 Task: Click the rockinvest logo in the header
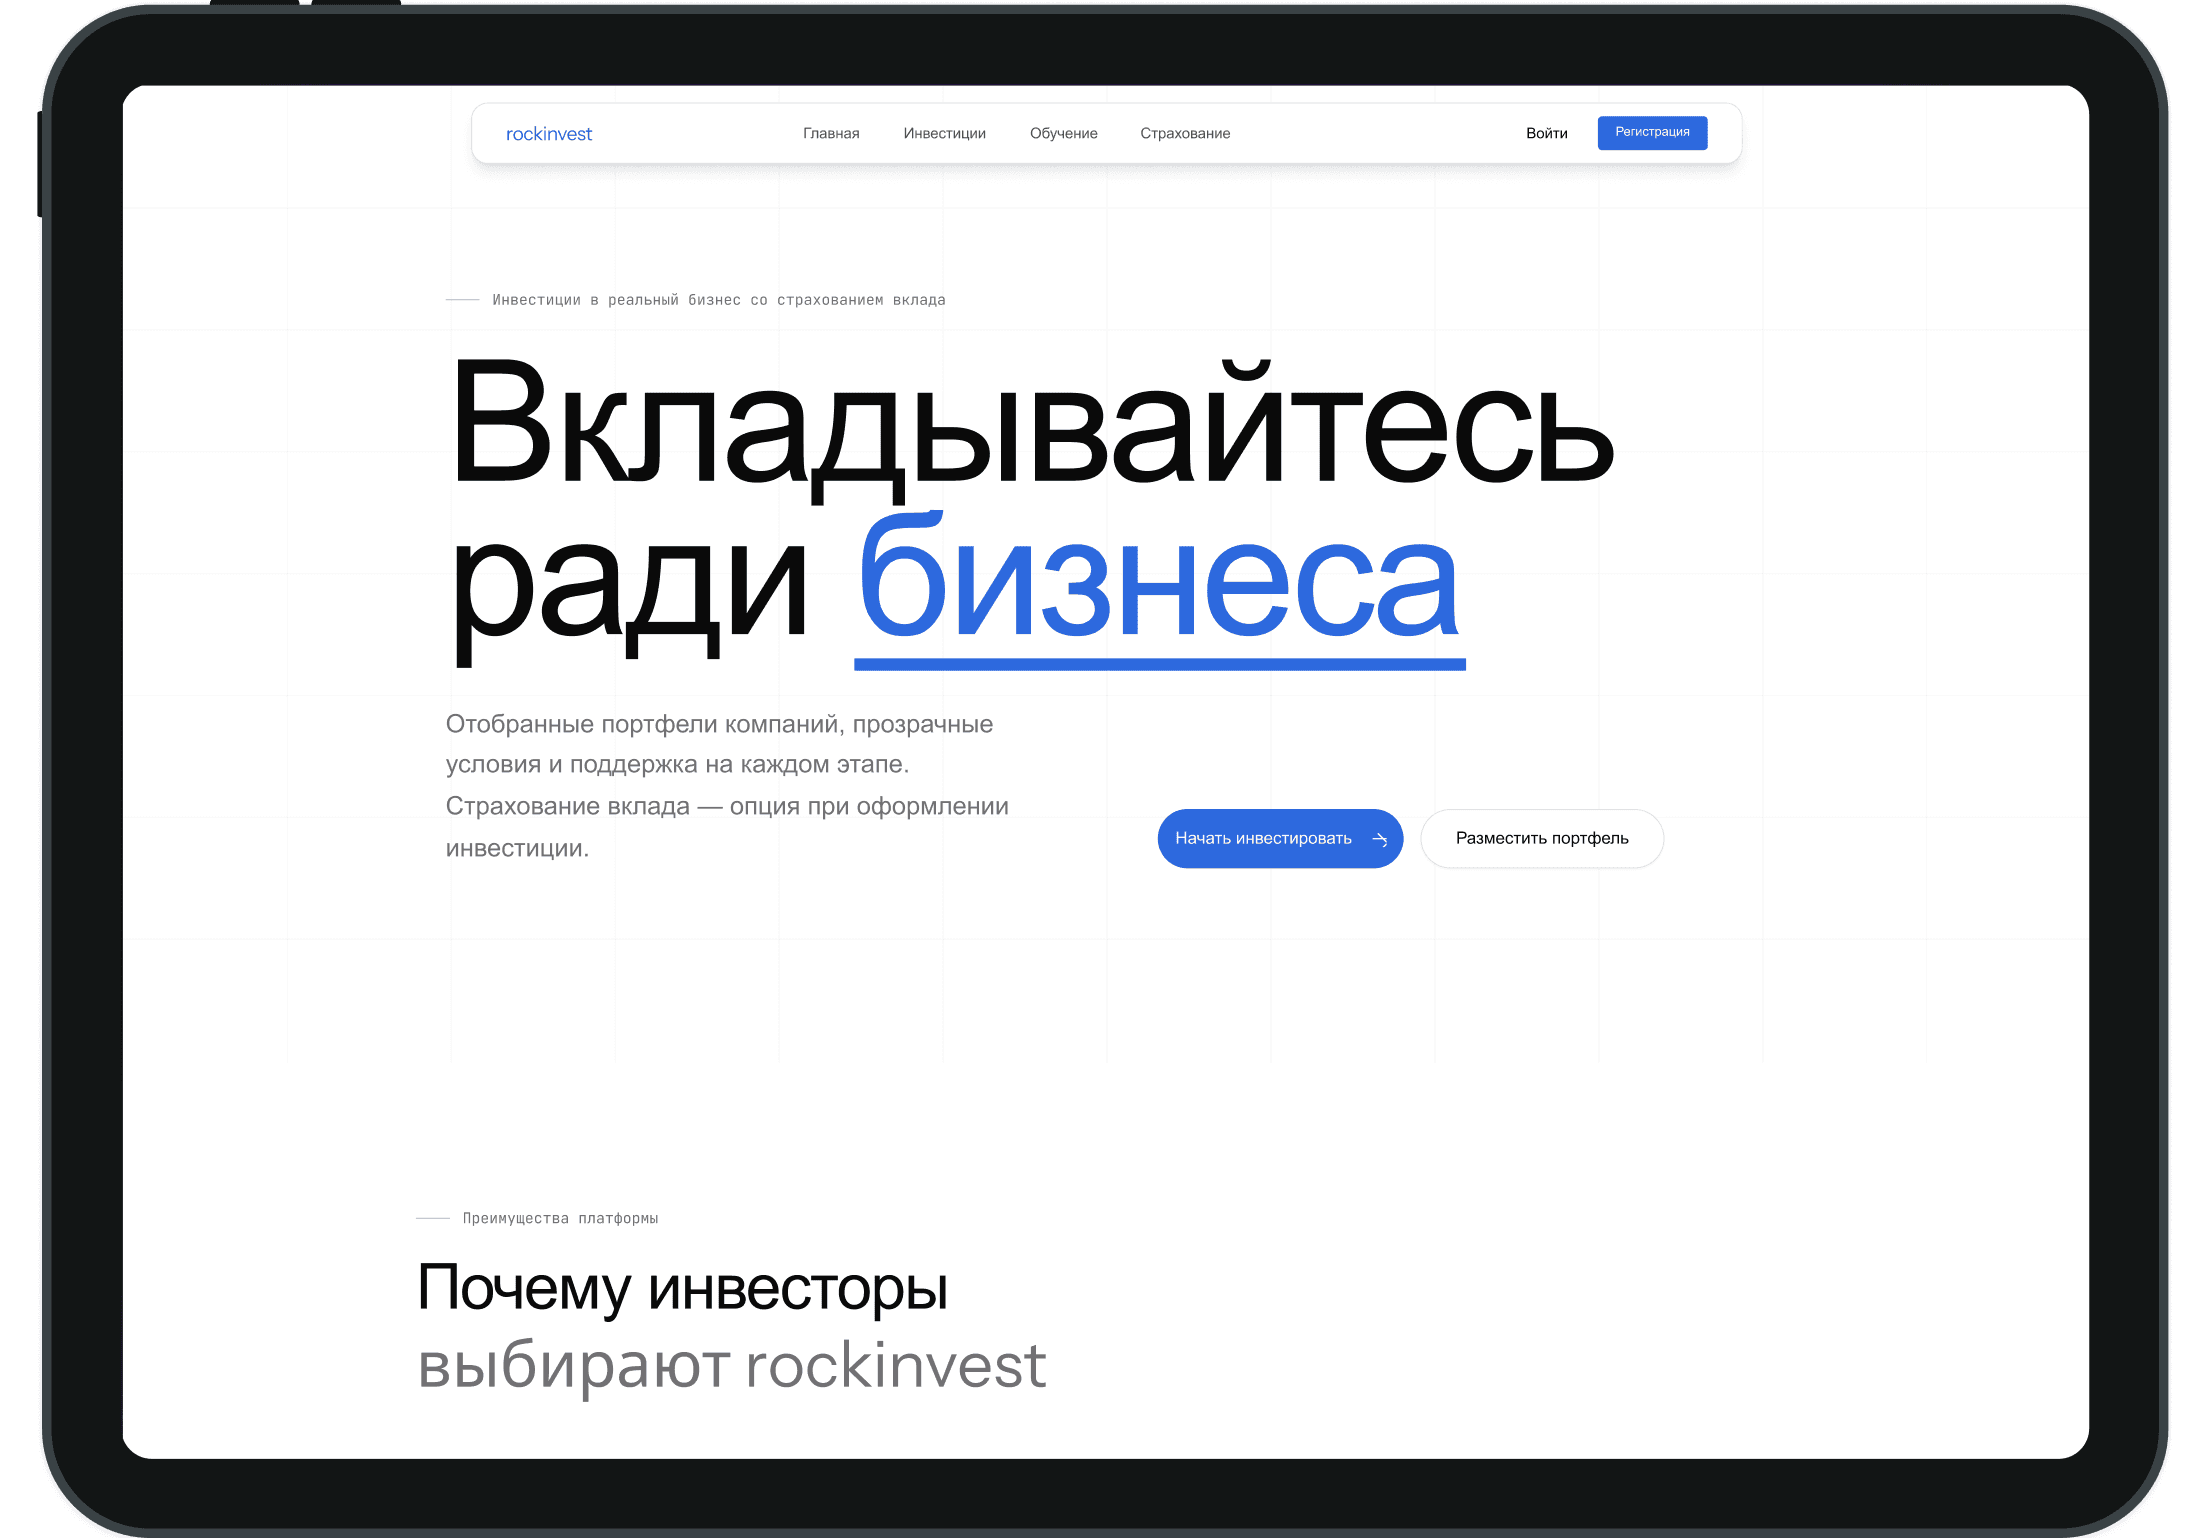(549, 133)
